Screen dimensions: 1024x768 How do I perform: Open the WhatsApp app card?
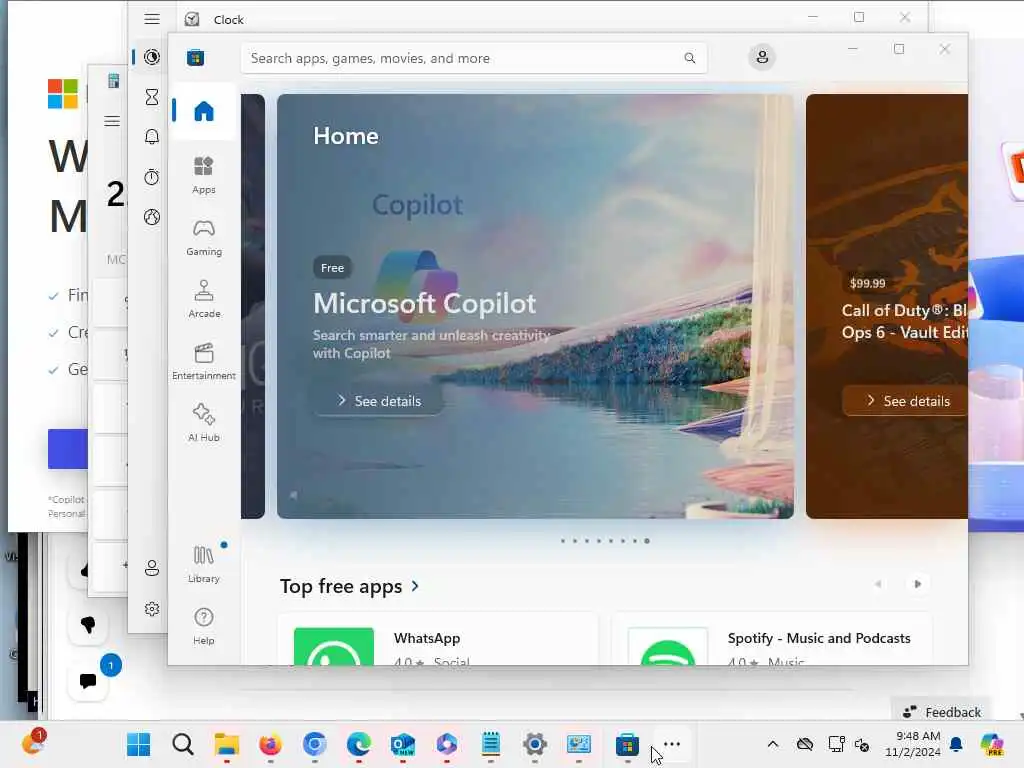click(438, 639)
